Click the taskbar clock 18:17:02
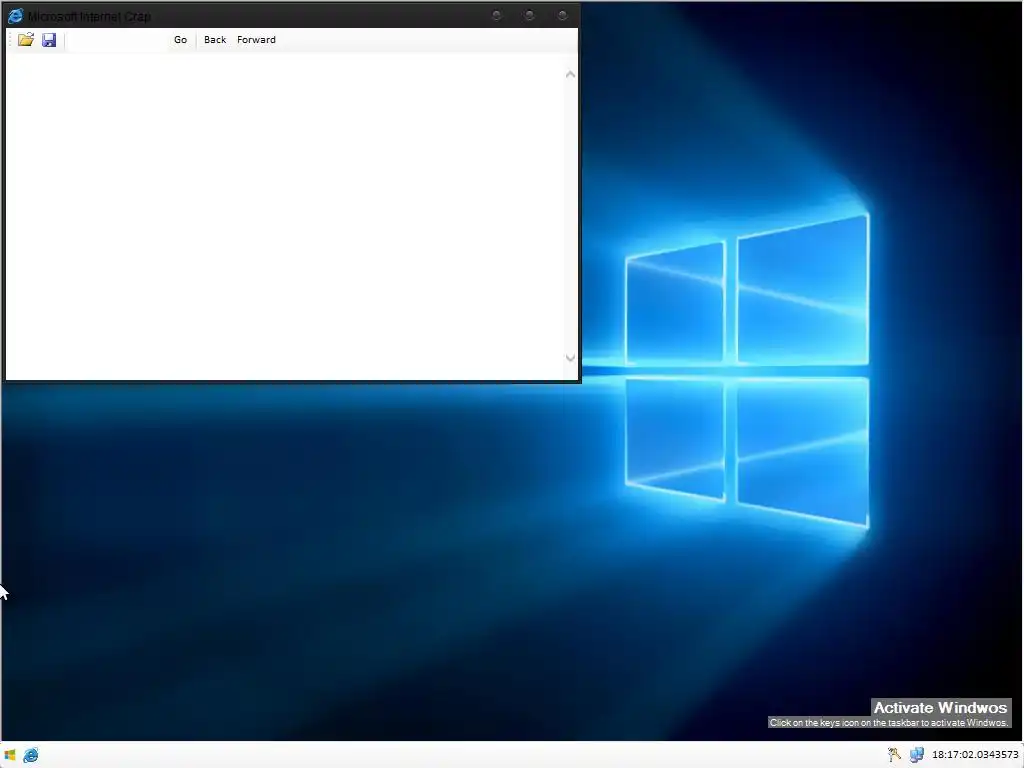This screenshot has height=768, width=1024. tap(975, 755)
